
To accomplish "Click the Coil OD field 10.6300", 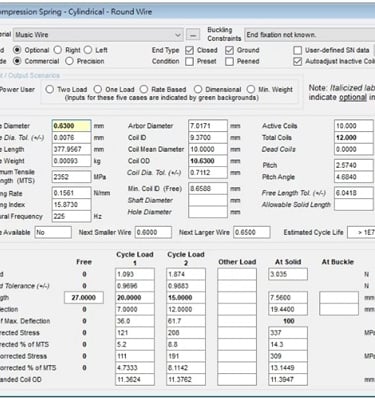I will [208, 161].
